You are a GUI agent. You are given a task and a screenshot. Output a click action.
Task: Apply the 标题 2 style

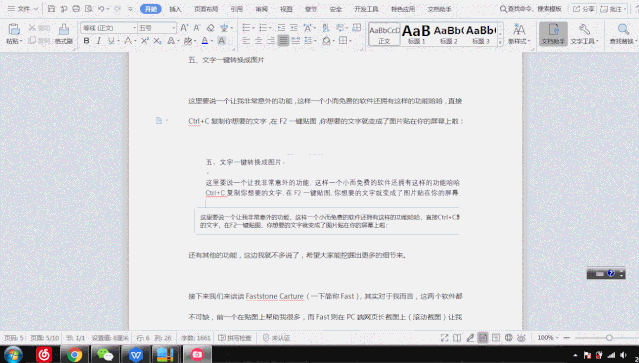pos(449,34)
